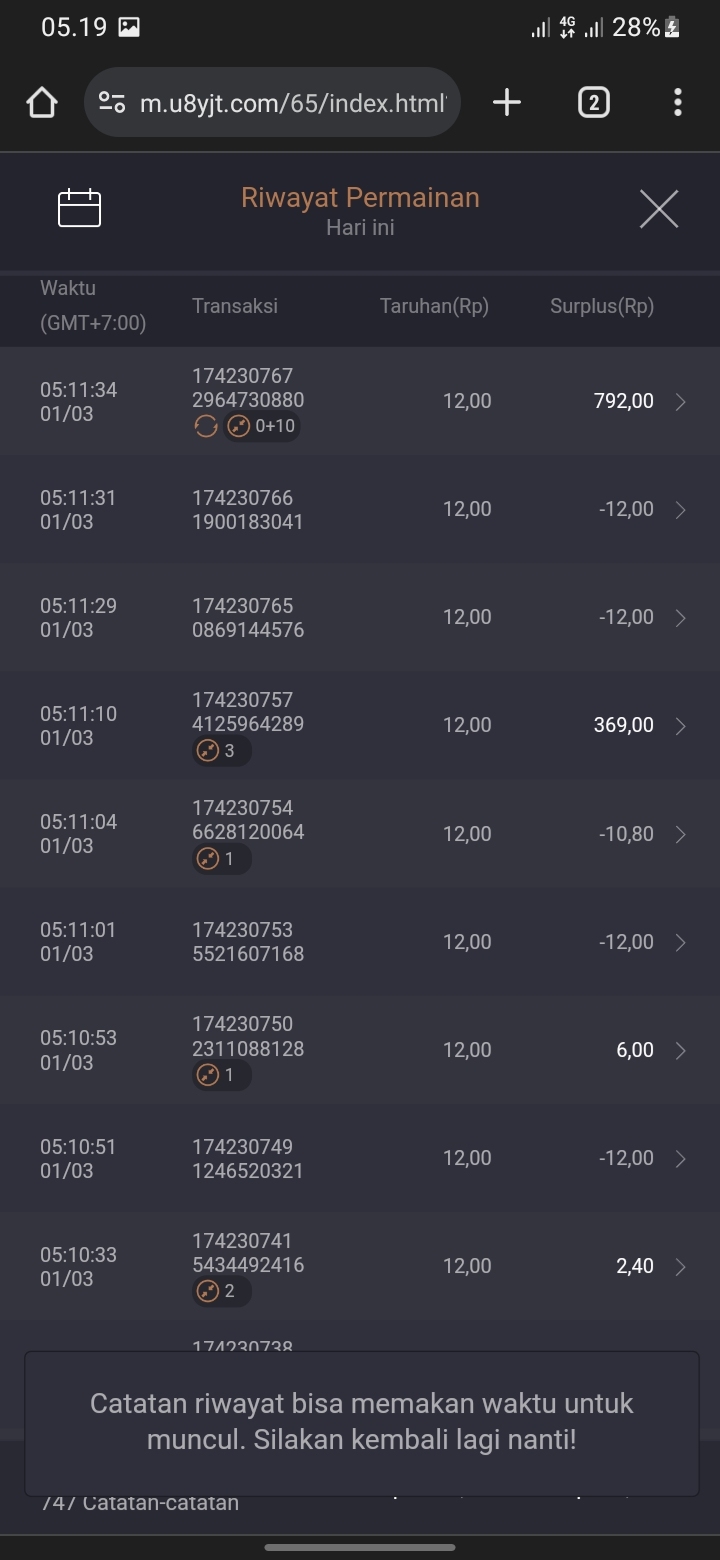Tap the m.u8yjt.com address bar
The image size is (720, 1560).
pyautogui.click(x=290, y=102)
